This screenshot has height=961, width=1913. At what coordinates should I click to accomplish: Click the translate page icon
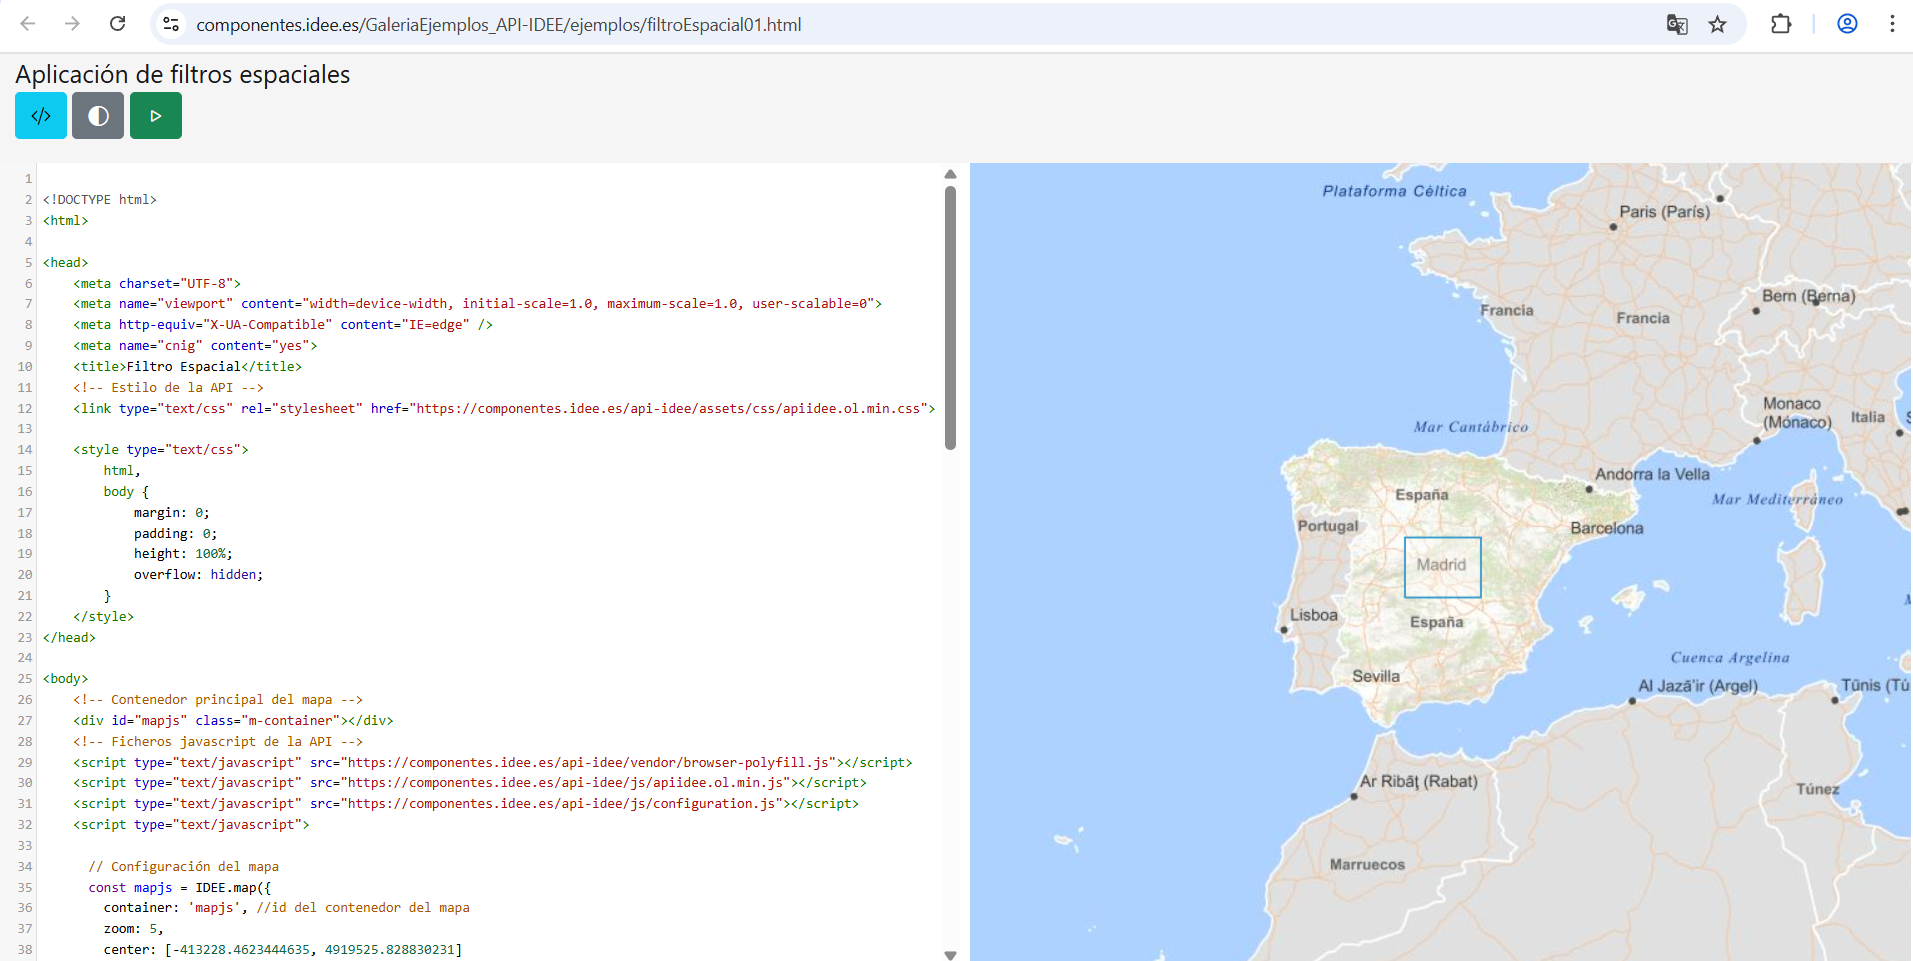click(1677, 24)
